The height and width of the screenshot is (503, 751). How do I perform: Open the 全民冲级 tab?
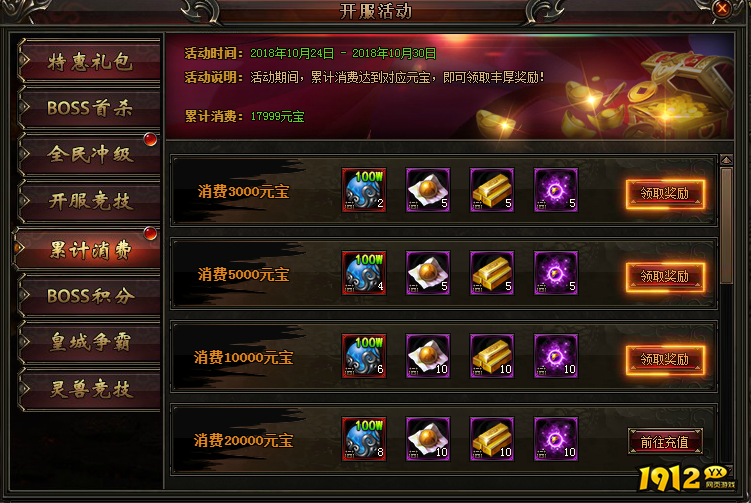tap(89, 154)
